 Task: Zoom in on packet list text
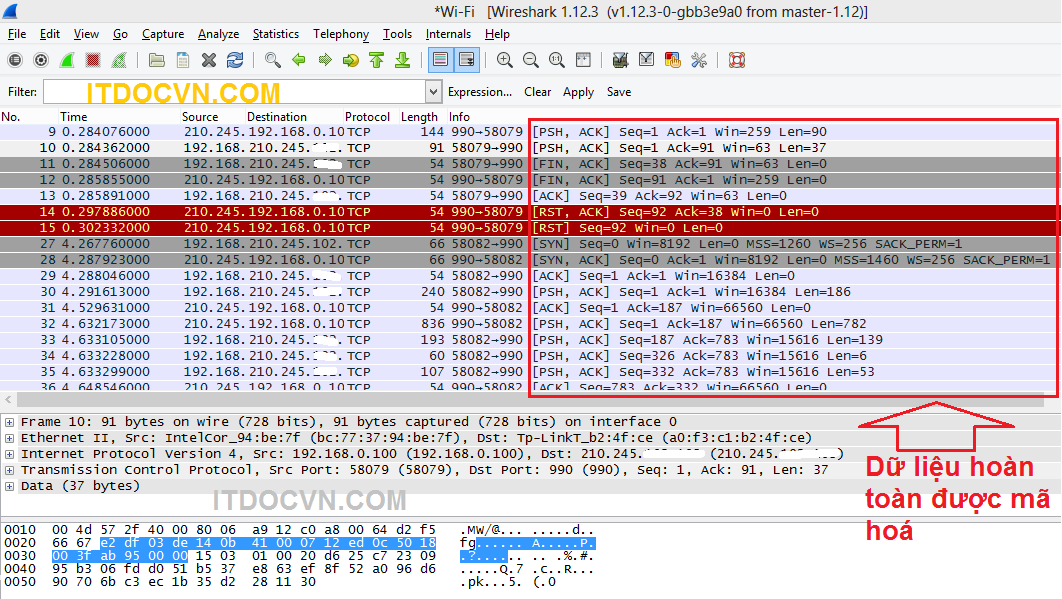(505, 60)
